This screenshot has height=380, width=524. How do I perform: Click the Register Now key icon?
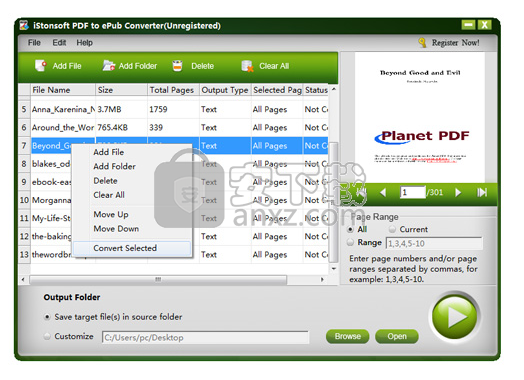click(422, 42)
